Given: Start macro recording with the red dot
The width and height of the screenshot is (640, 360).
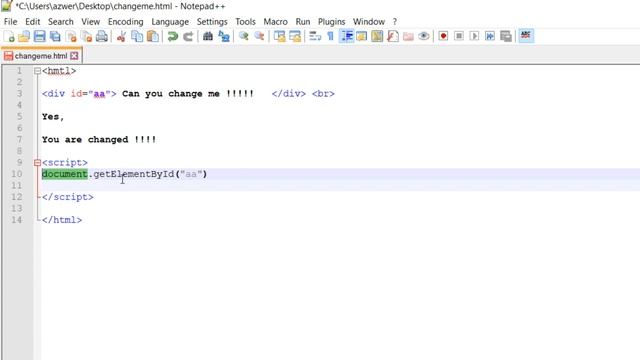Looking at the screenshot, I should coord(443,36).
